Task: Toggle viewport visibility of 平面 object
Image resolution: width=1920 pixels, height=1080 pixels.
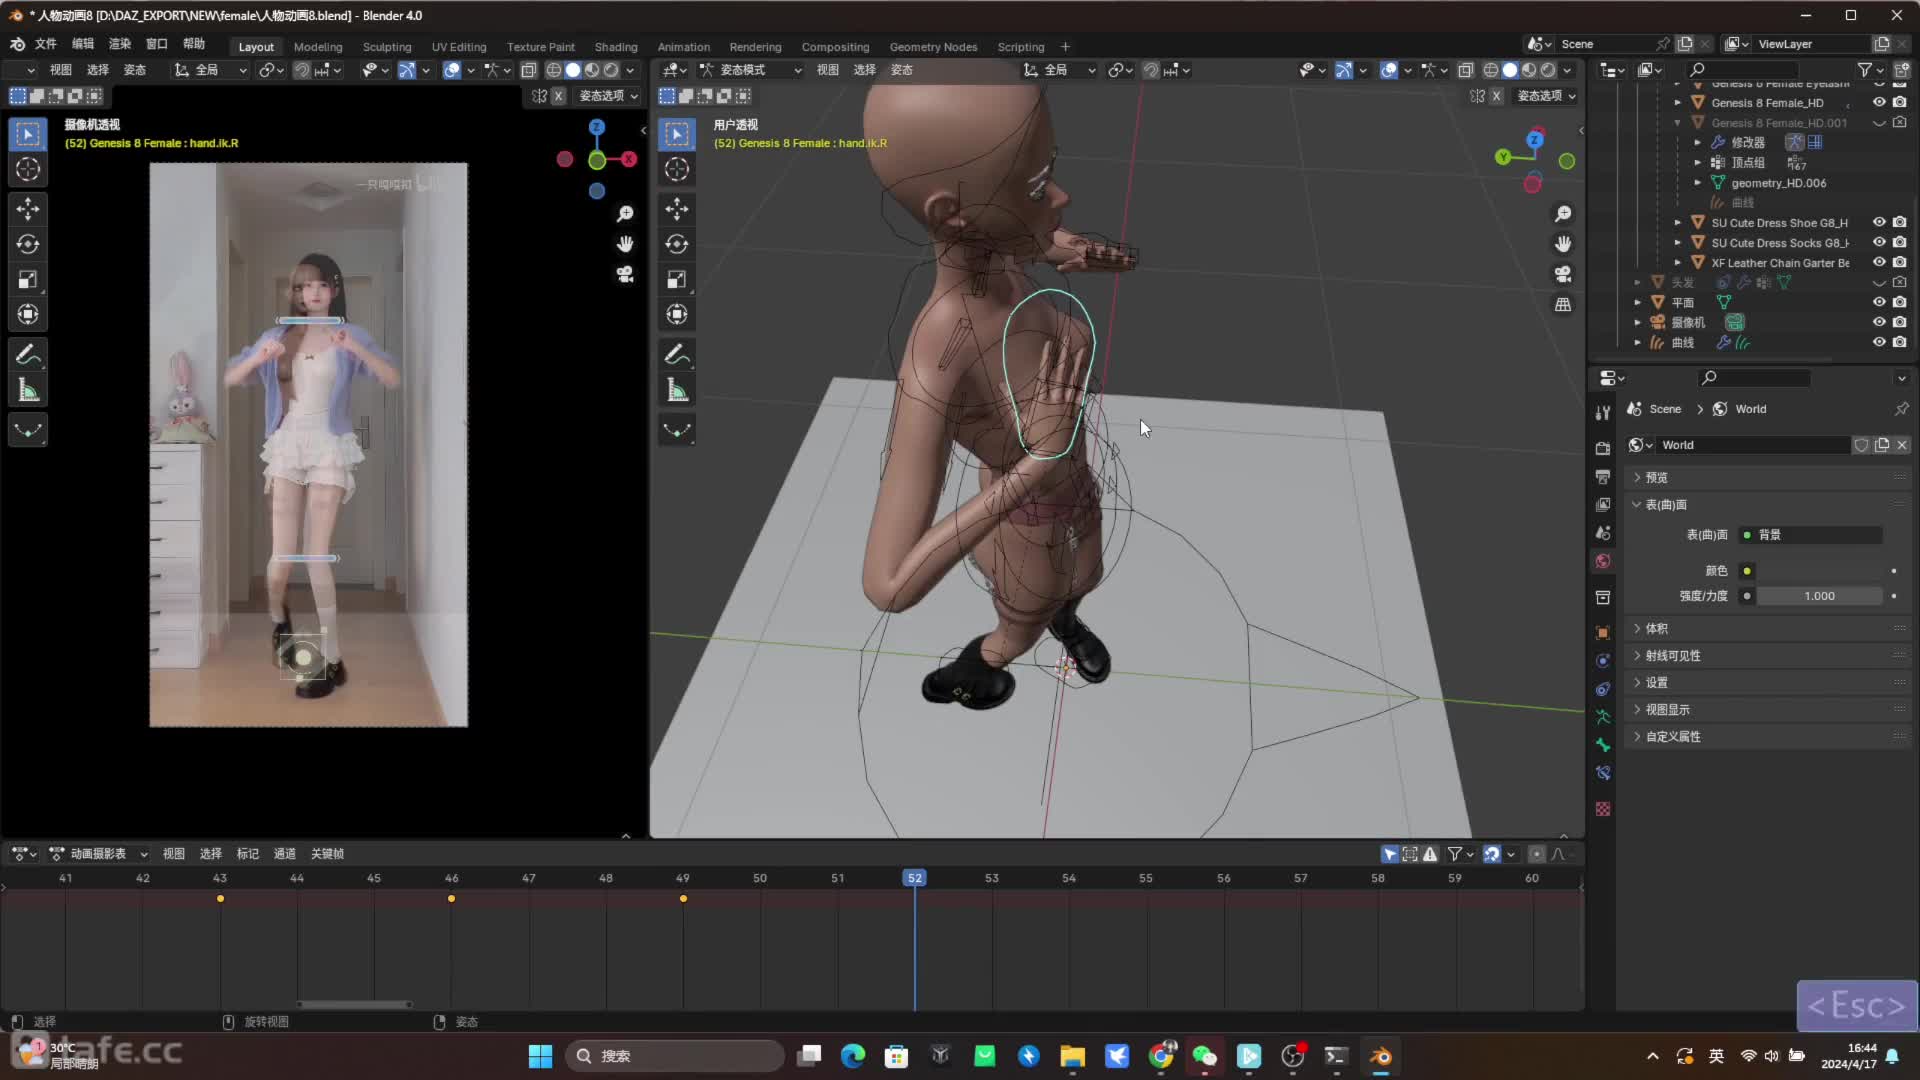Action: [1879, 302]
